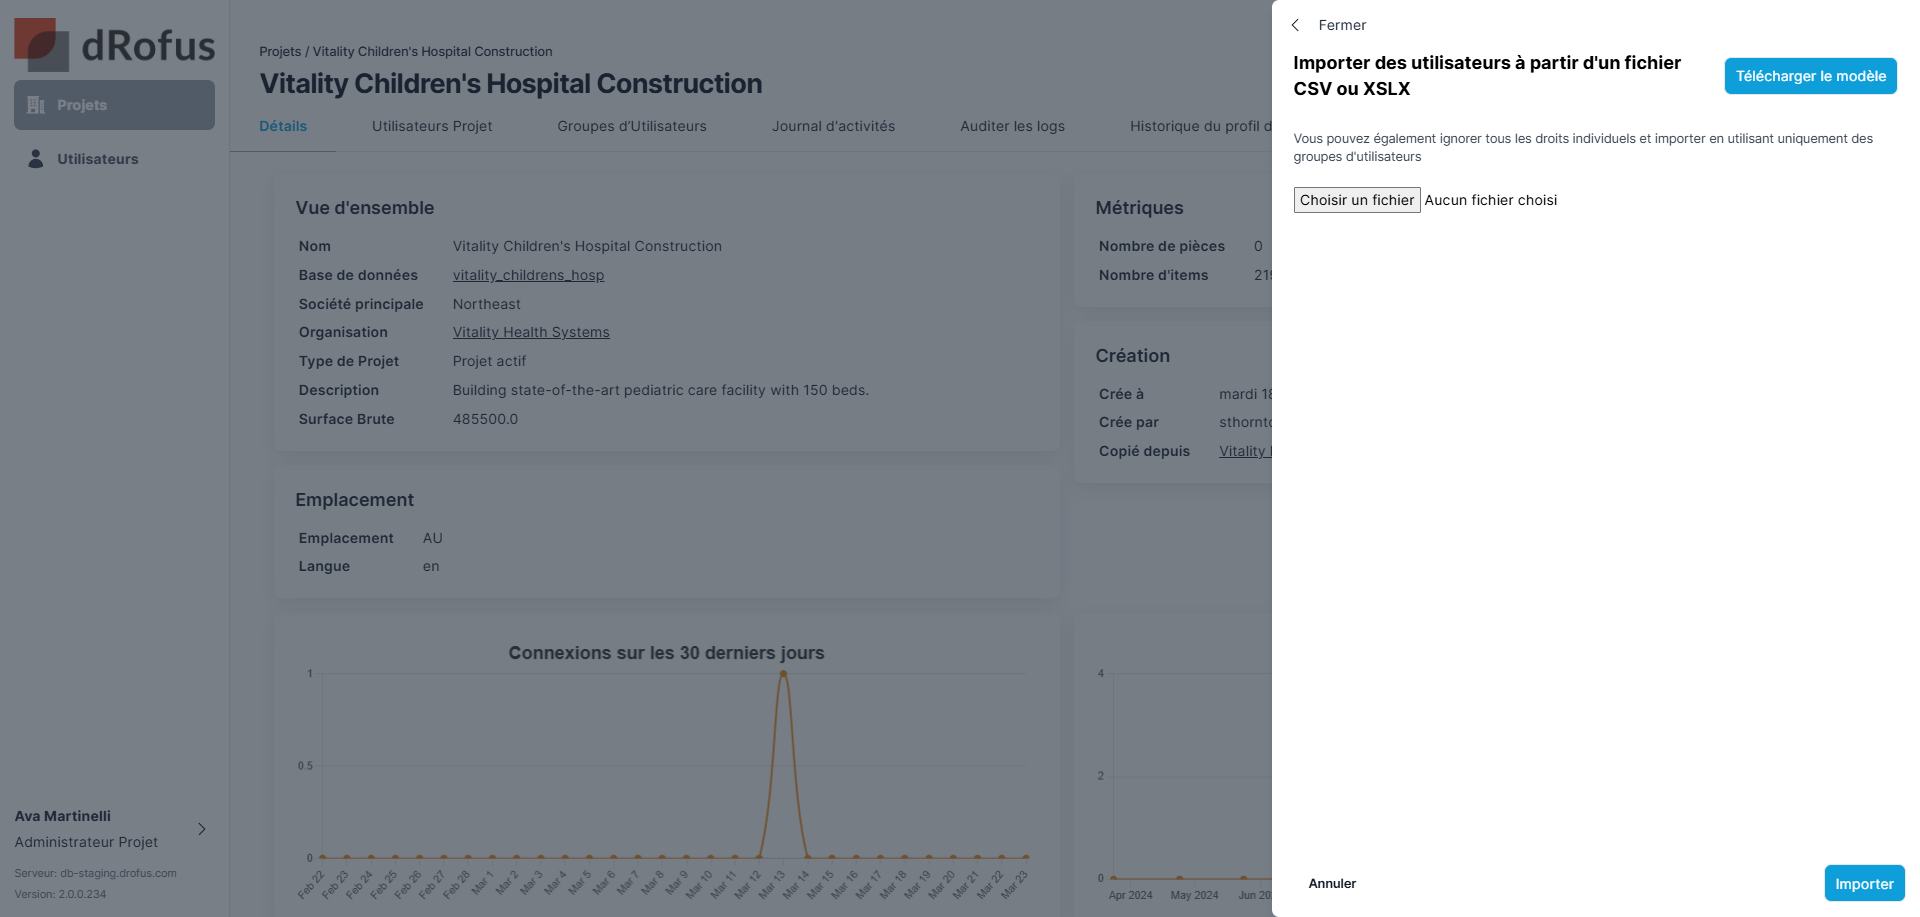Expand the Ava Martinelli user menu arrow

tap(202, 829)
